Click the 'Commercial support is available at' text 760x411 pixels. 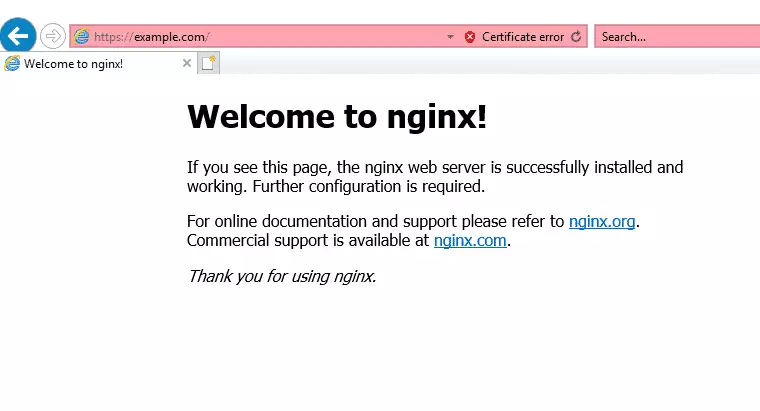coord(308,240)
